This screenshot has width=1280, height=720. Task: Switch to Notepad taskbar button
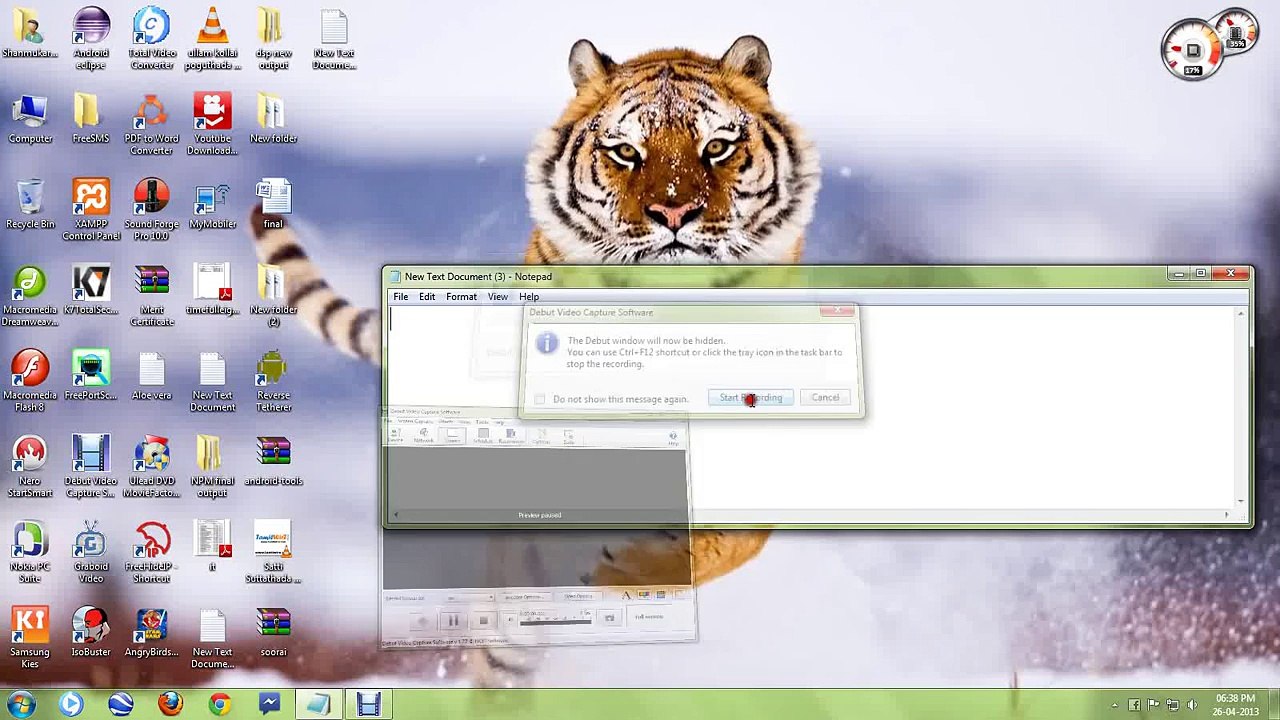pos(319,704)
